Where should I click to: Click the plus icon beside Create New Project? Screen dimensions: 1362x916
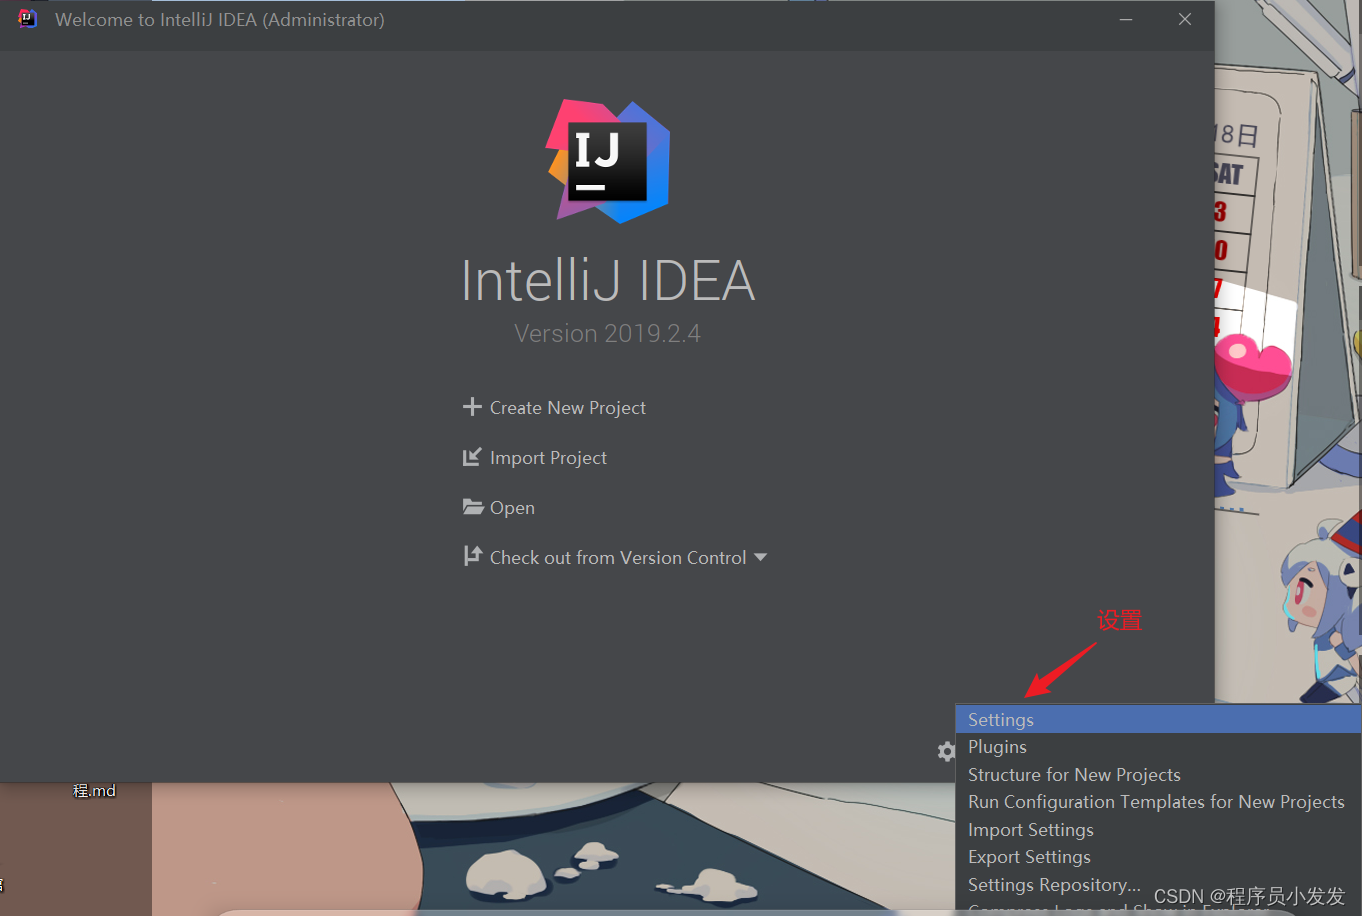tap(472, 407)
